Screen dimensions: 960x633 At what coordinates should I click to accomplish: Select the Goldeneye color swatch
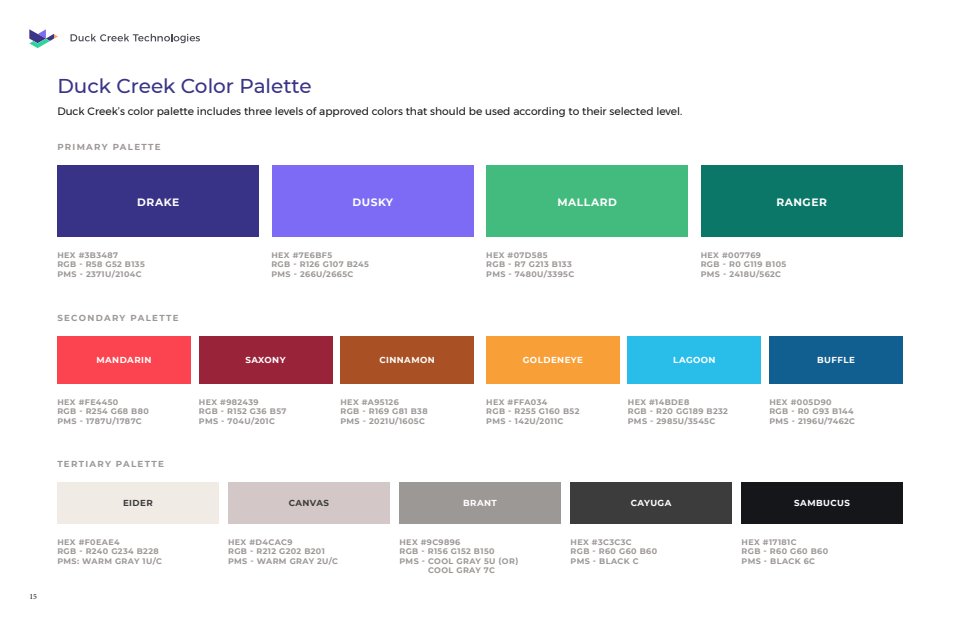tap(553, 360)
